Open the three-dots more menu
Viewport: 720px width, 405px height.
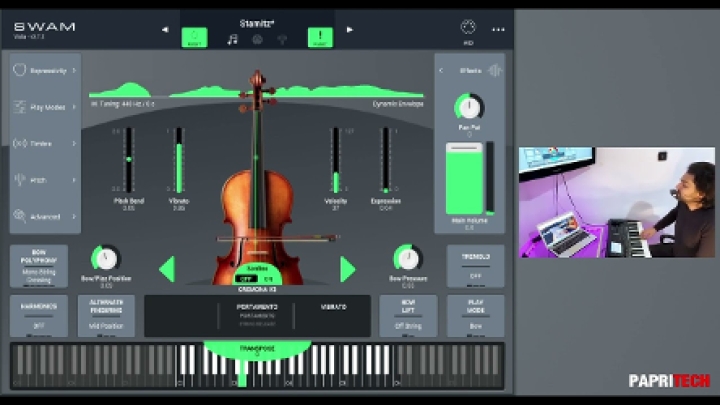pyautogui.click(x=498, y=30)
